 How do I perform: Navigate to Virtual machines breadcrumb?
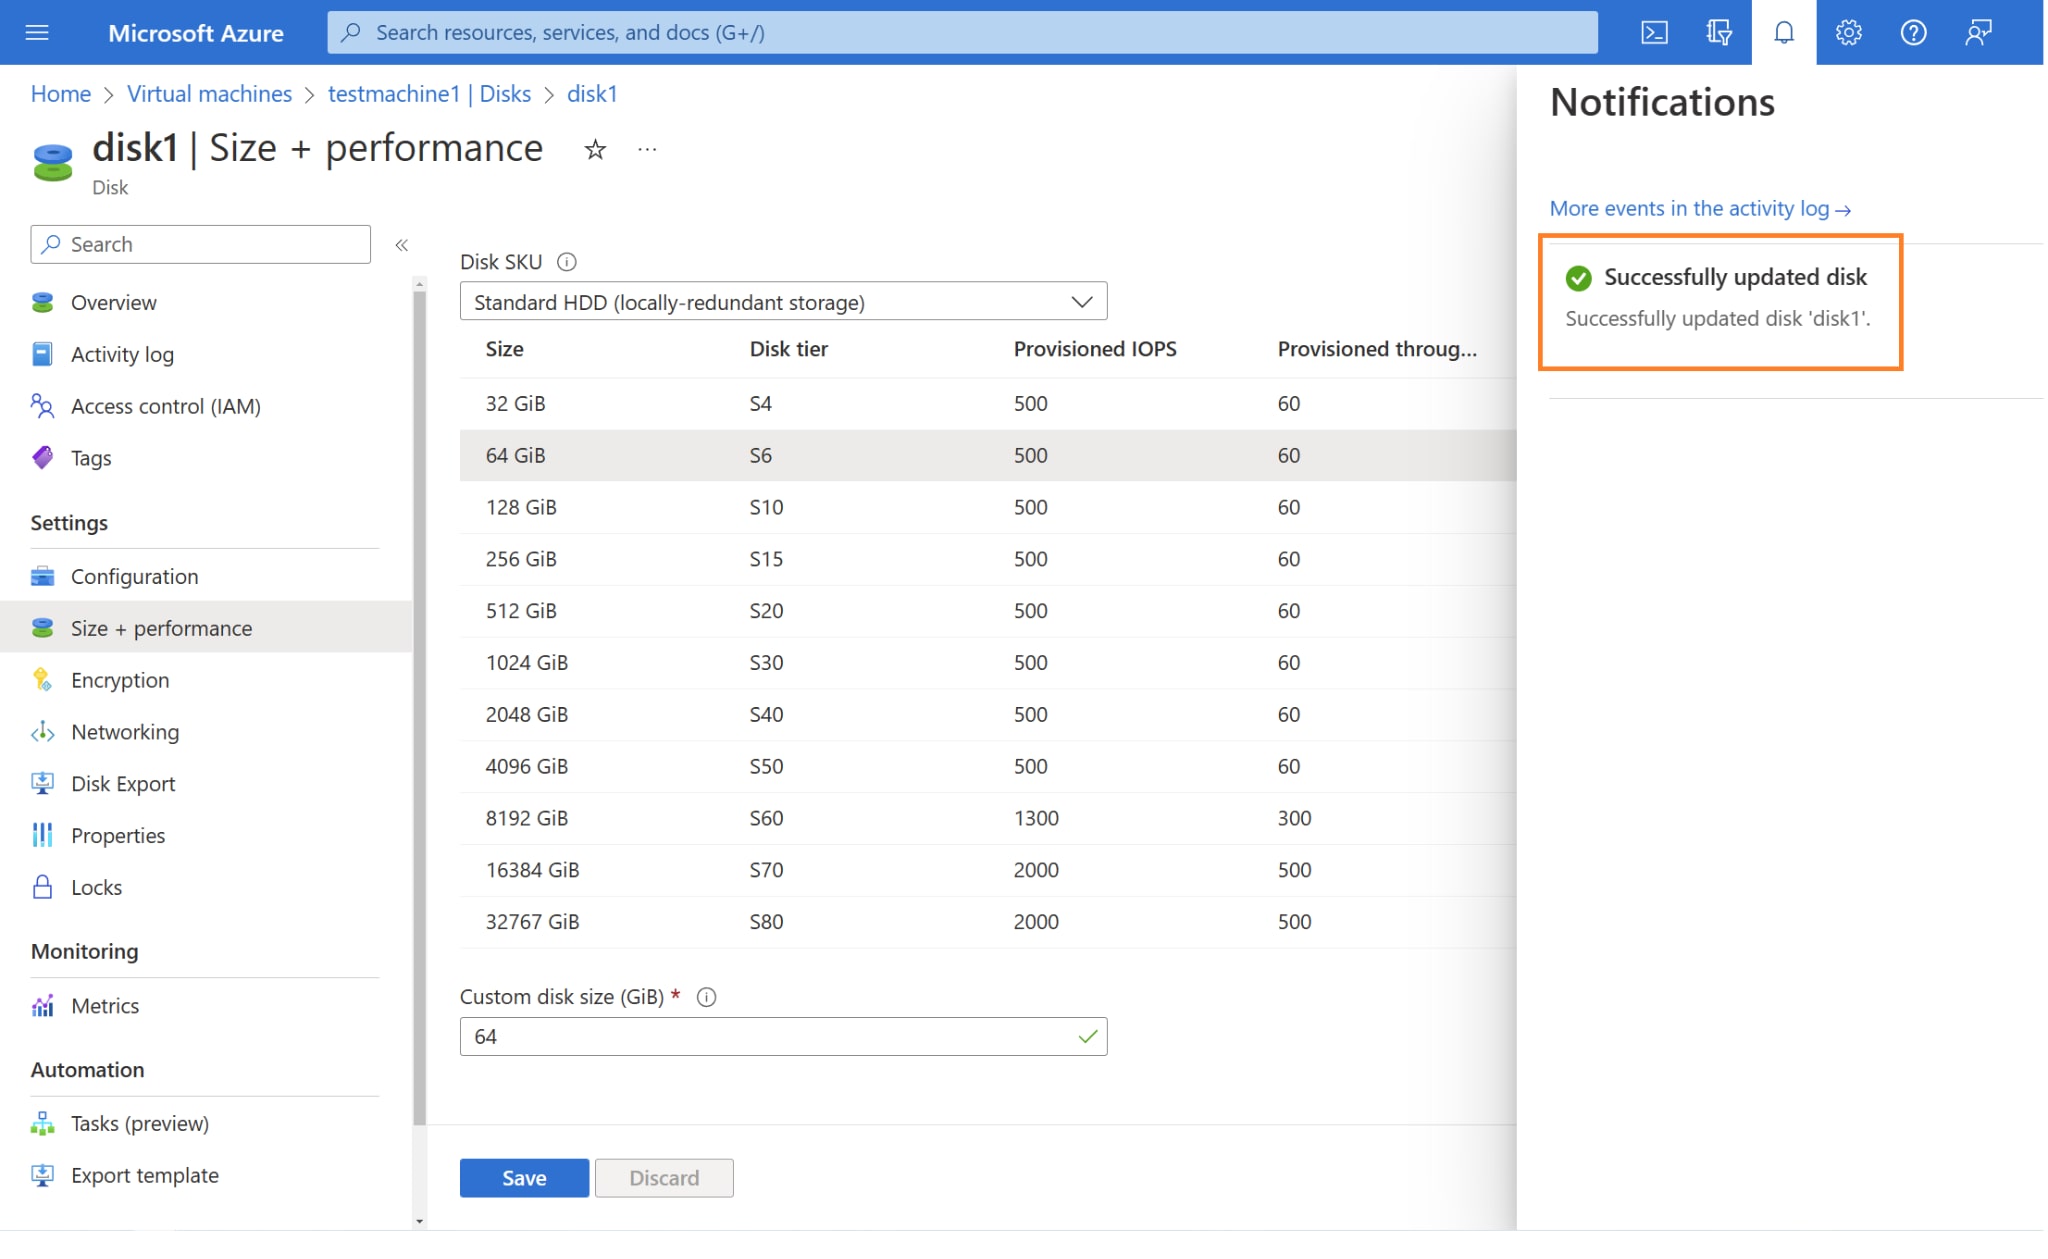209,94
